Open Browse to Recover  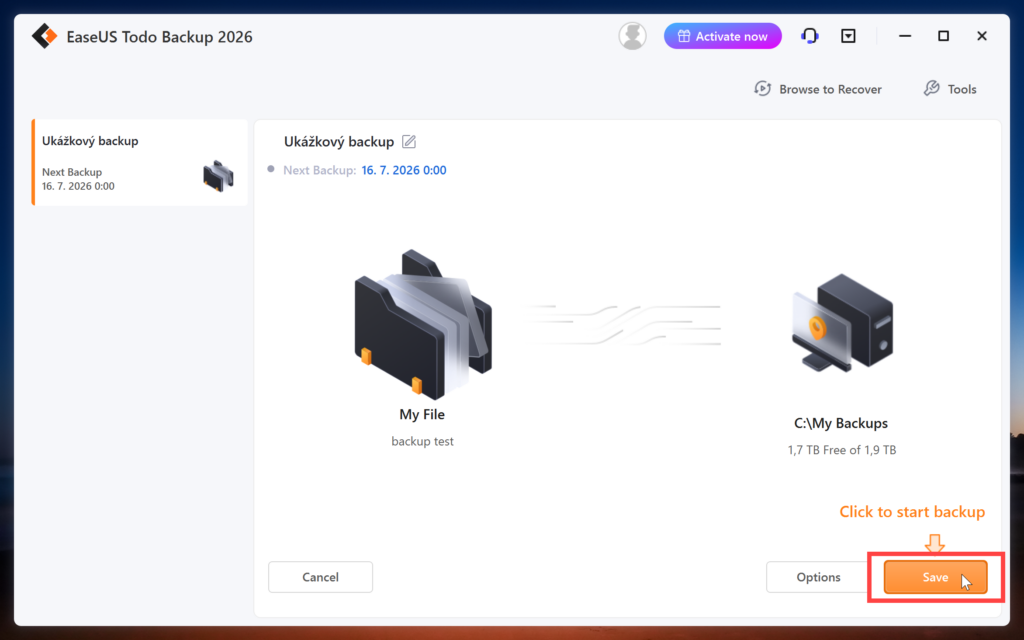(818, 89)
